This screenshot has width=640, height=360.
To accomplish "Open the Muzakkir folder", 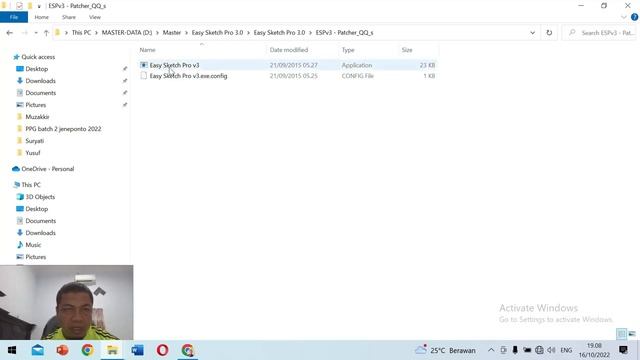I will pyautogui.click(x=37, y=117).
